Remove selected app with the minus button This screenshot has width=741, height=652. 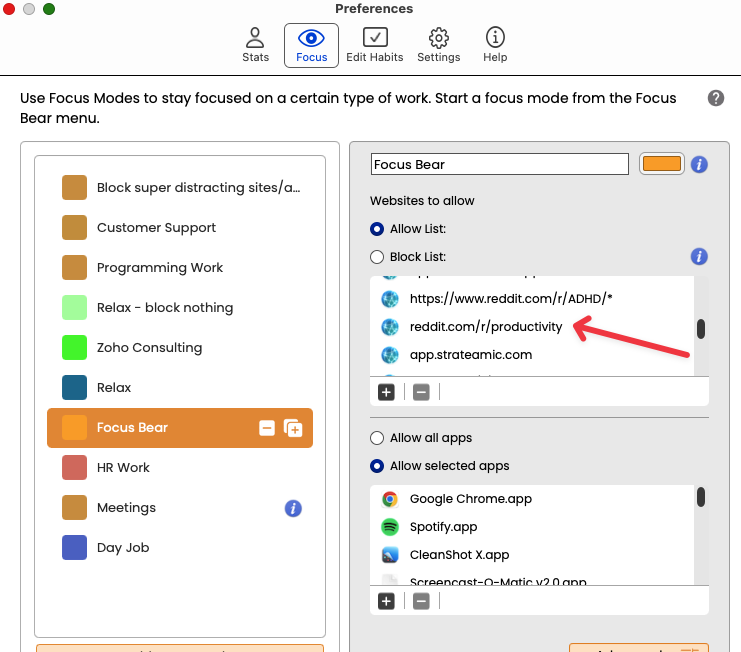421,601
